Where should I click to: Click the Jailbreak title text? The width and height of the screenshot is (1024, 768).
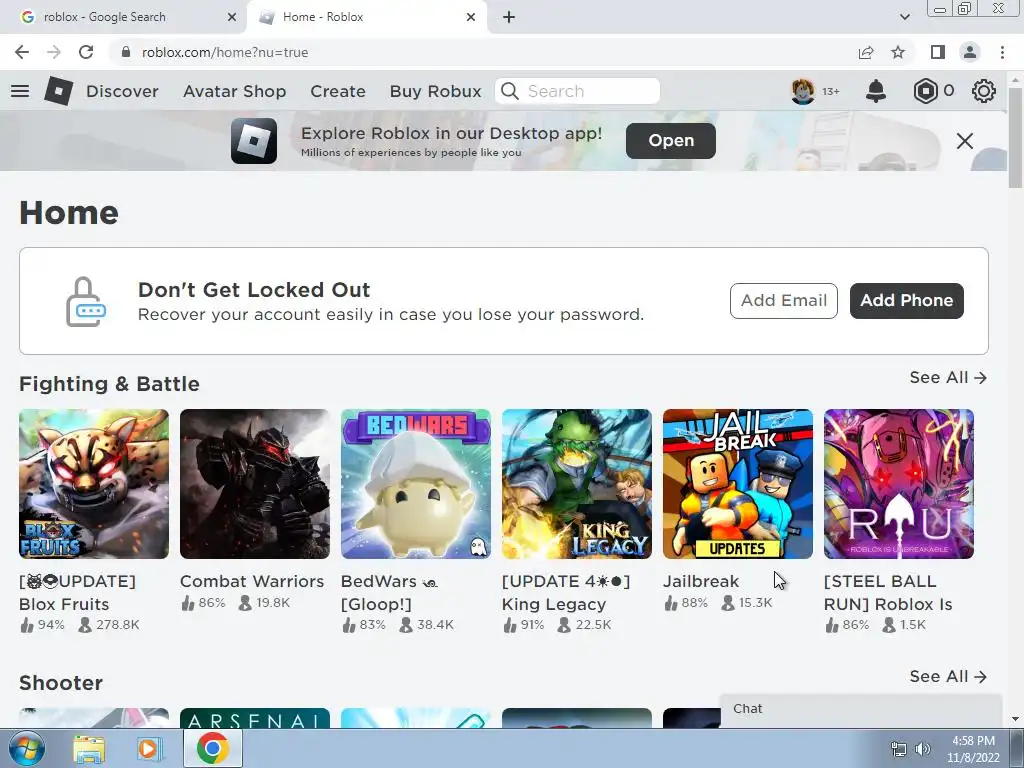pos(701,581)
